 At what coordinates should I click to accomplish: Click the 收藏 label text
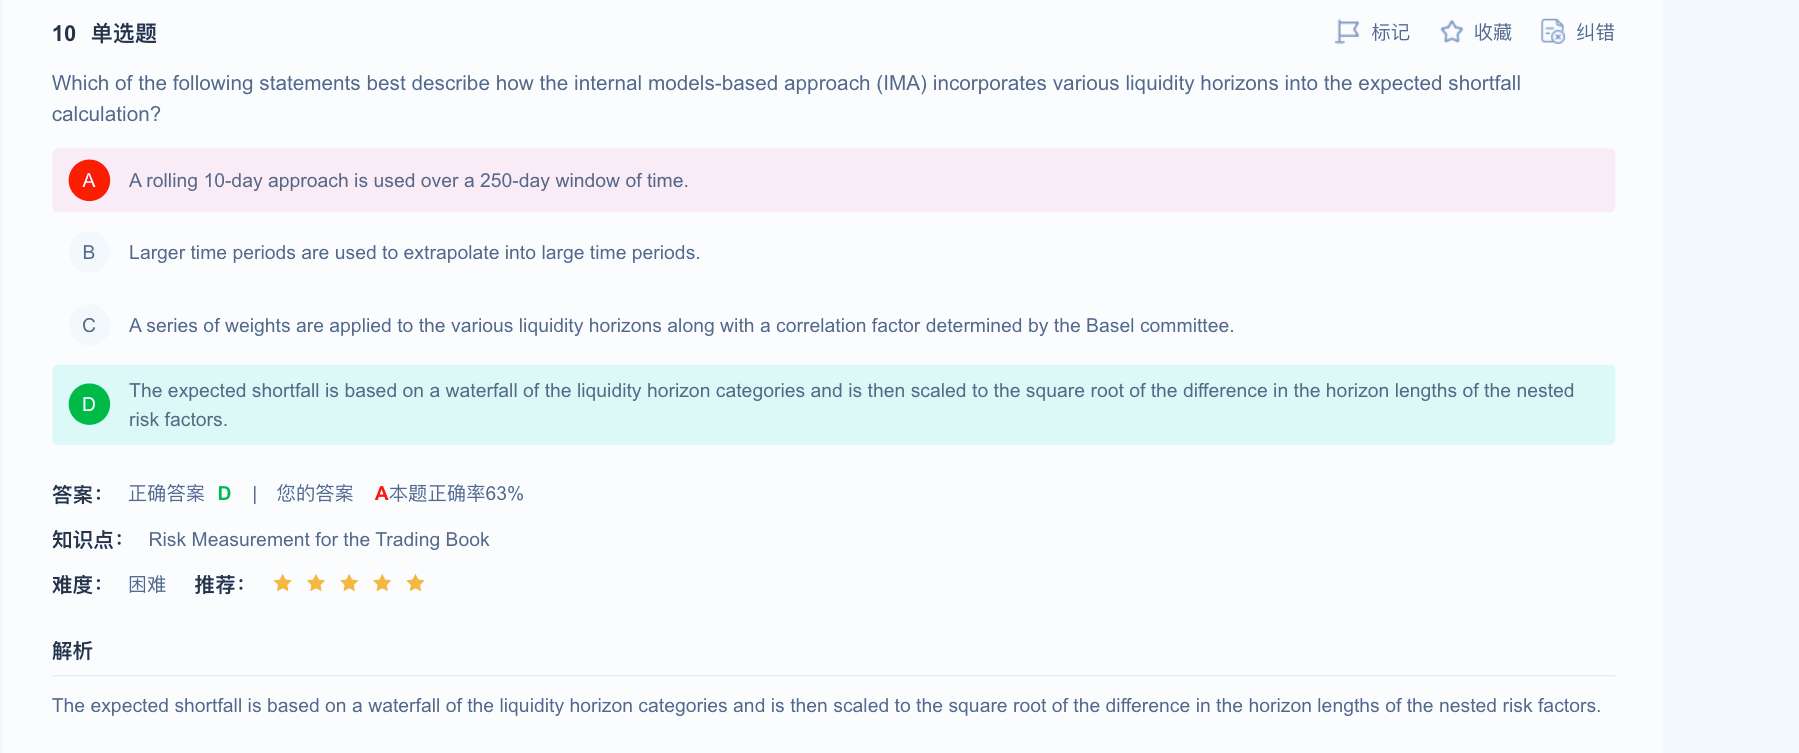coord(1493,32)
